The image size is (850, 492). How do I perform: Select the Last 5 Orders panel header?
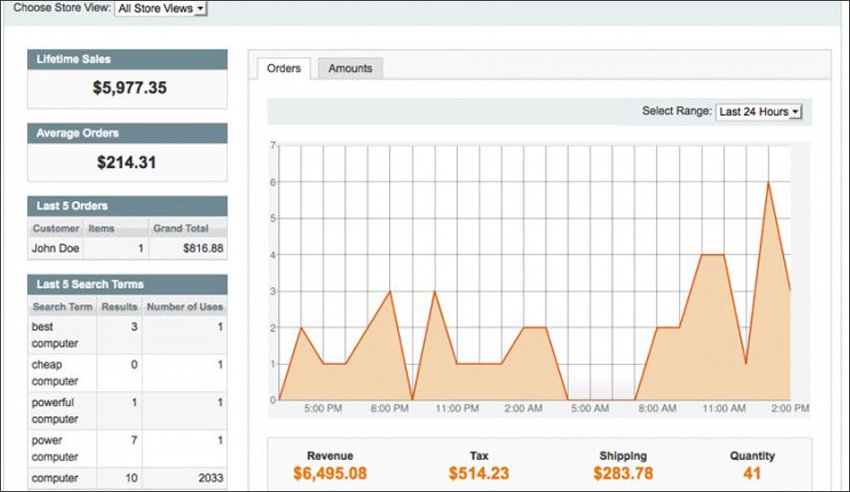[x=127, y=206]
